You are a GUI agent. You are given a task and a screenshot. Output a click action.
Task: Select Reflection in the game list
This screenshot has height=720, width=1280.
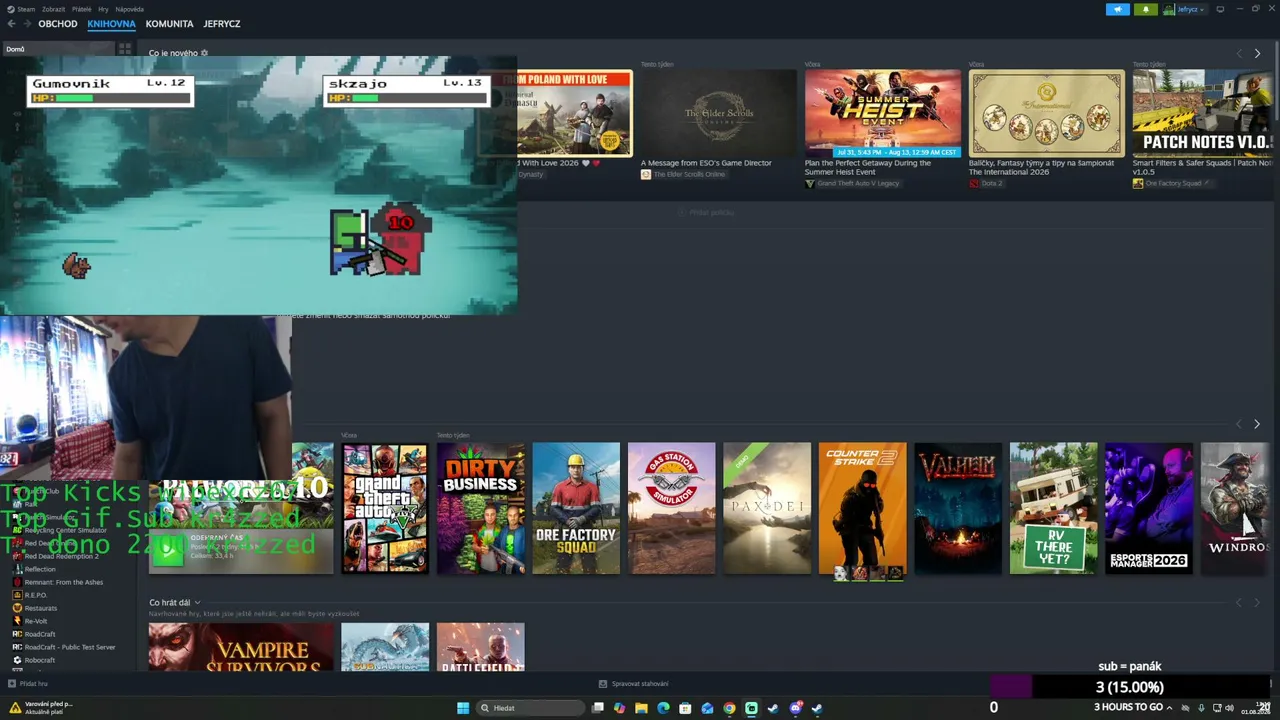(x=40, y=569)
